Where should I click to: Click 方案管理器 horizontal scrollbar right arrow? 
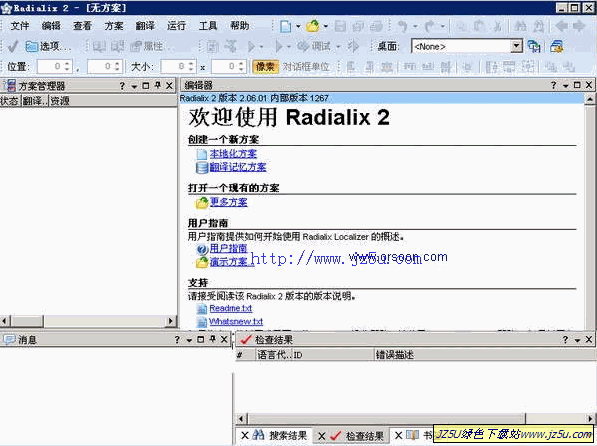click(171, 321)
